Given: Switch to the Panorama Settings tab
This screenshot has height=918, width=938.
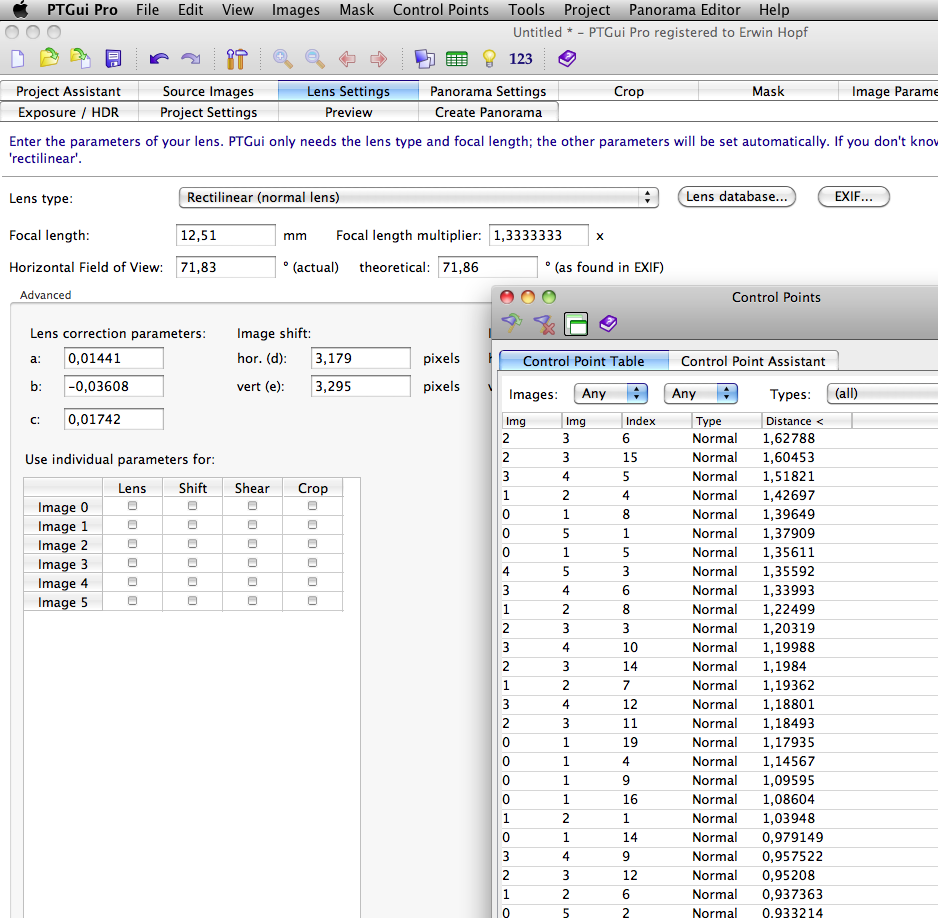Looking at the screenshot, I should tap(488, 91).
